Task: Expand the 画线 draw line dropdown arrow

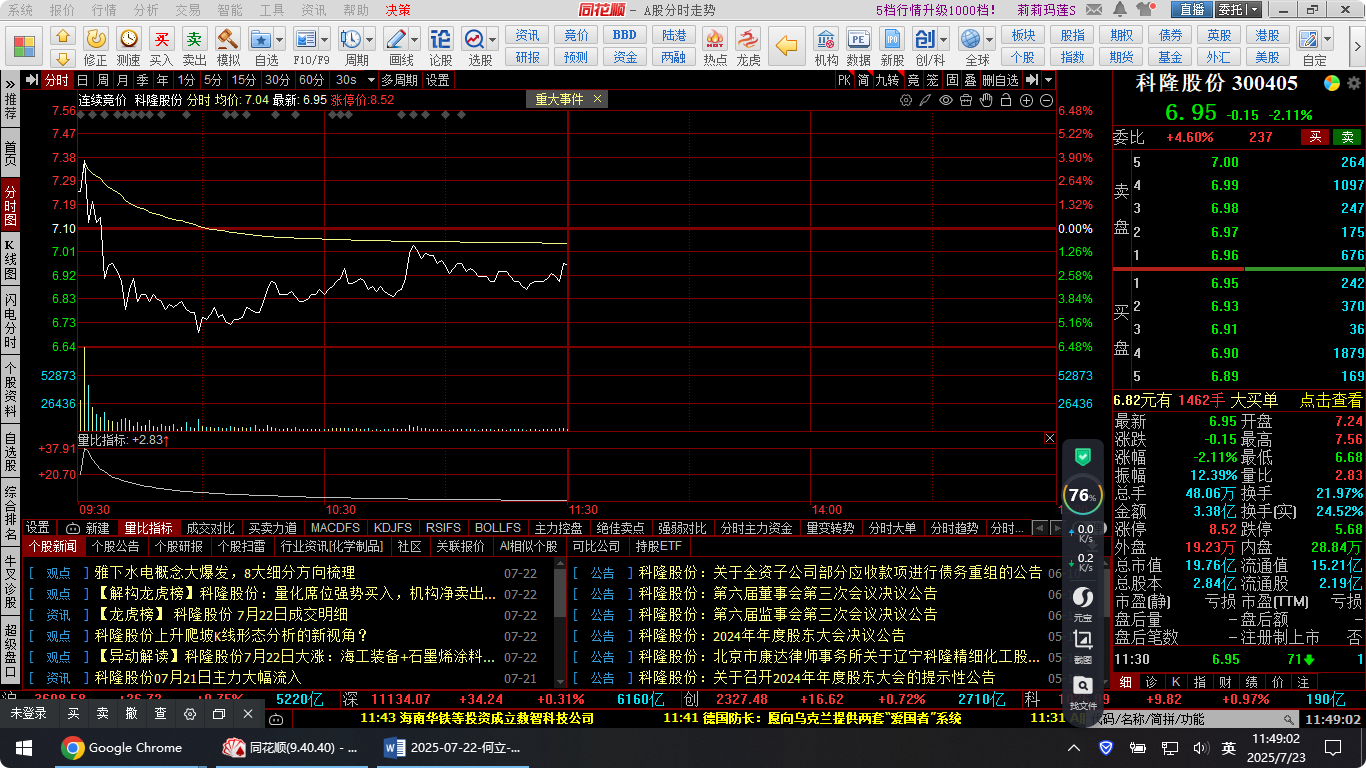Action: pos(413,39)
